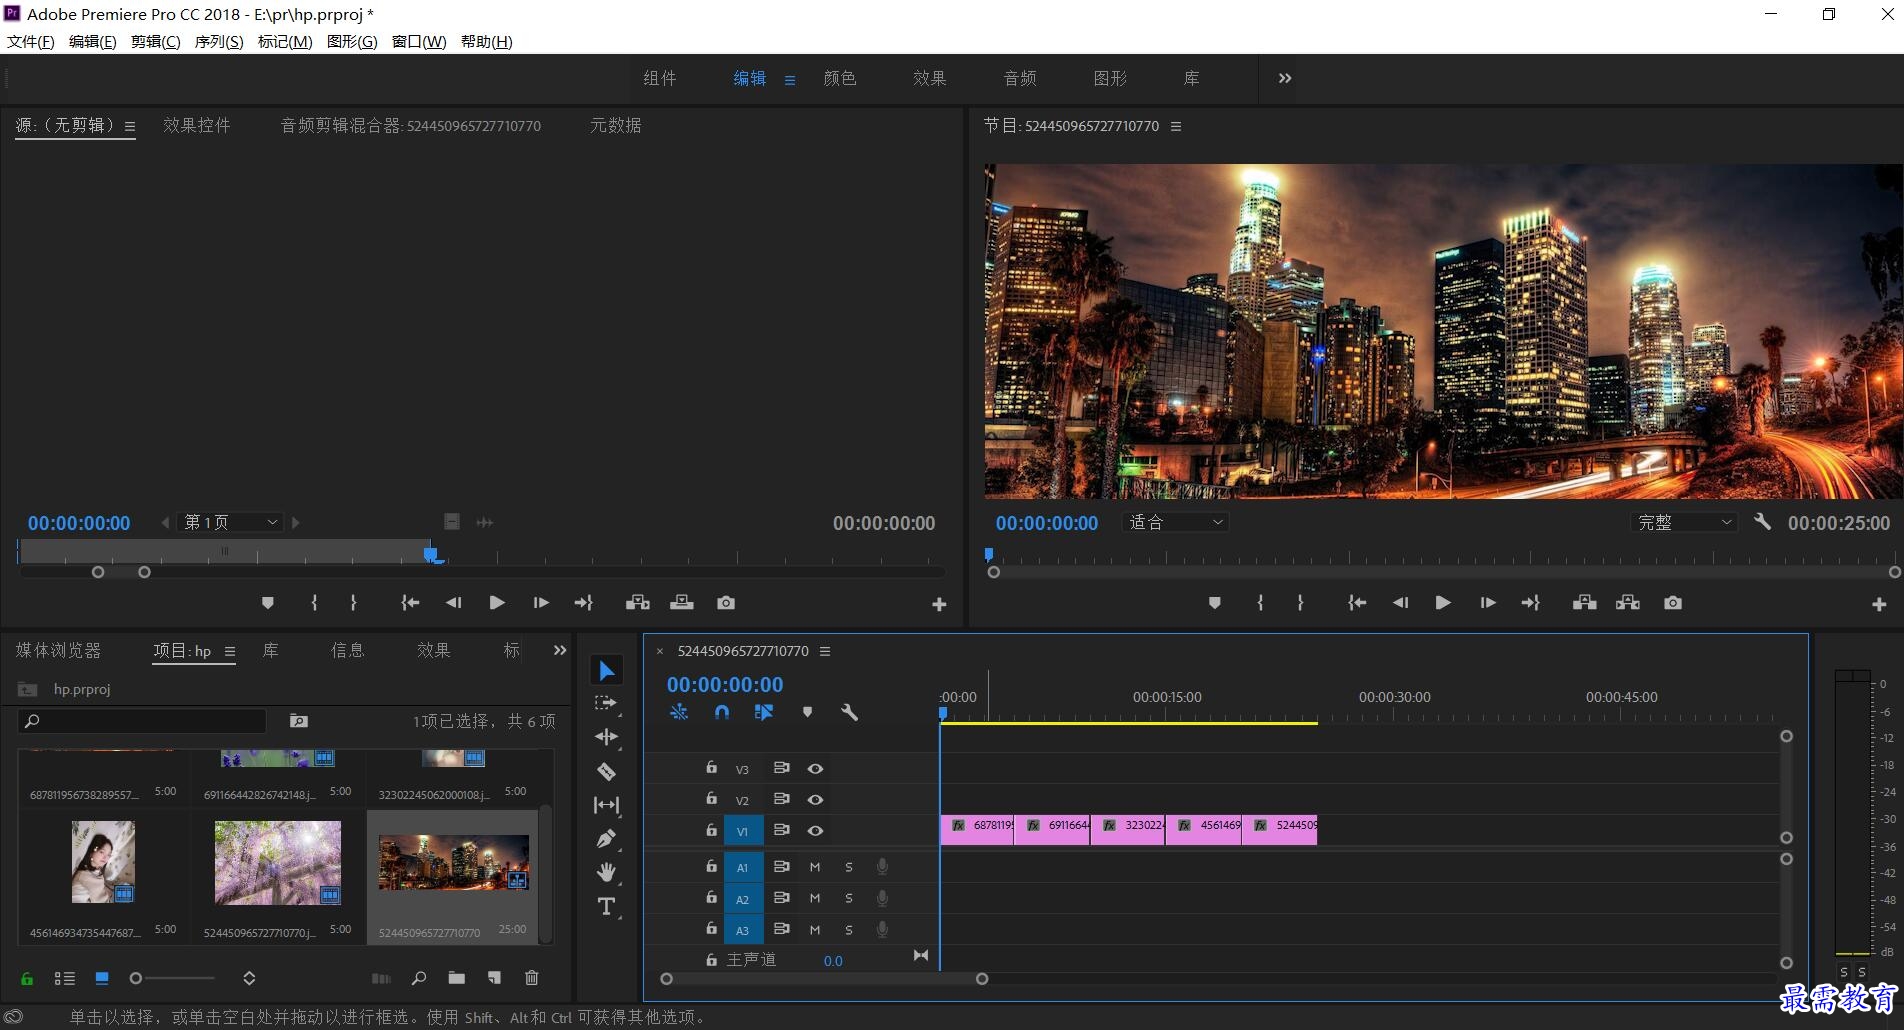The width and height of the screenshot is (1904, 1030).
Task: Add a marker in timeline panel
Action: click(x=807, y=712)
